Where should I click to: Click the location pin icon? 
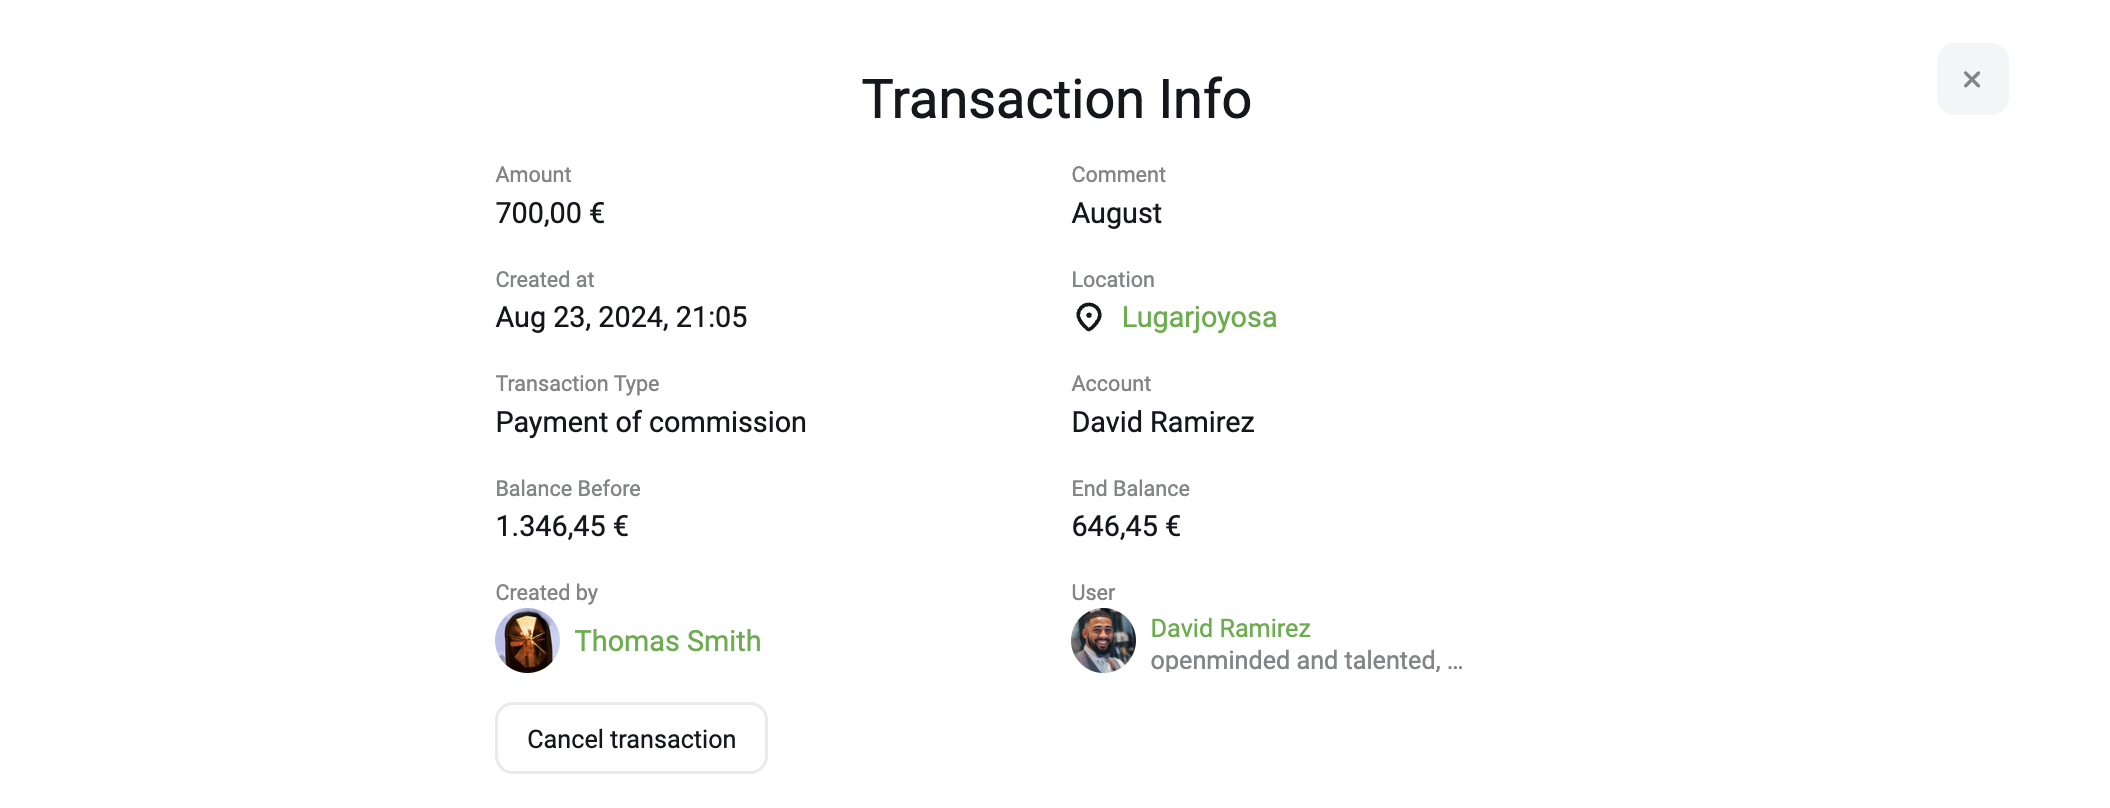(1088, 317)
